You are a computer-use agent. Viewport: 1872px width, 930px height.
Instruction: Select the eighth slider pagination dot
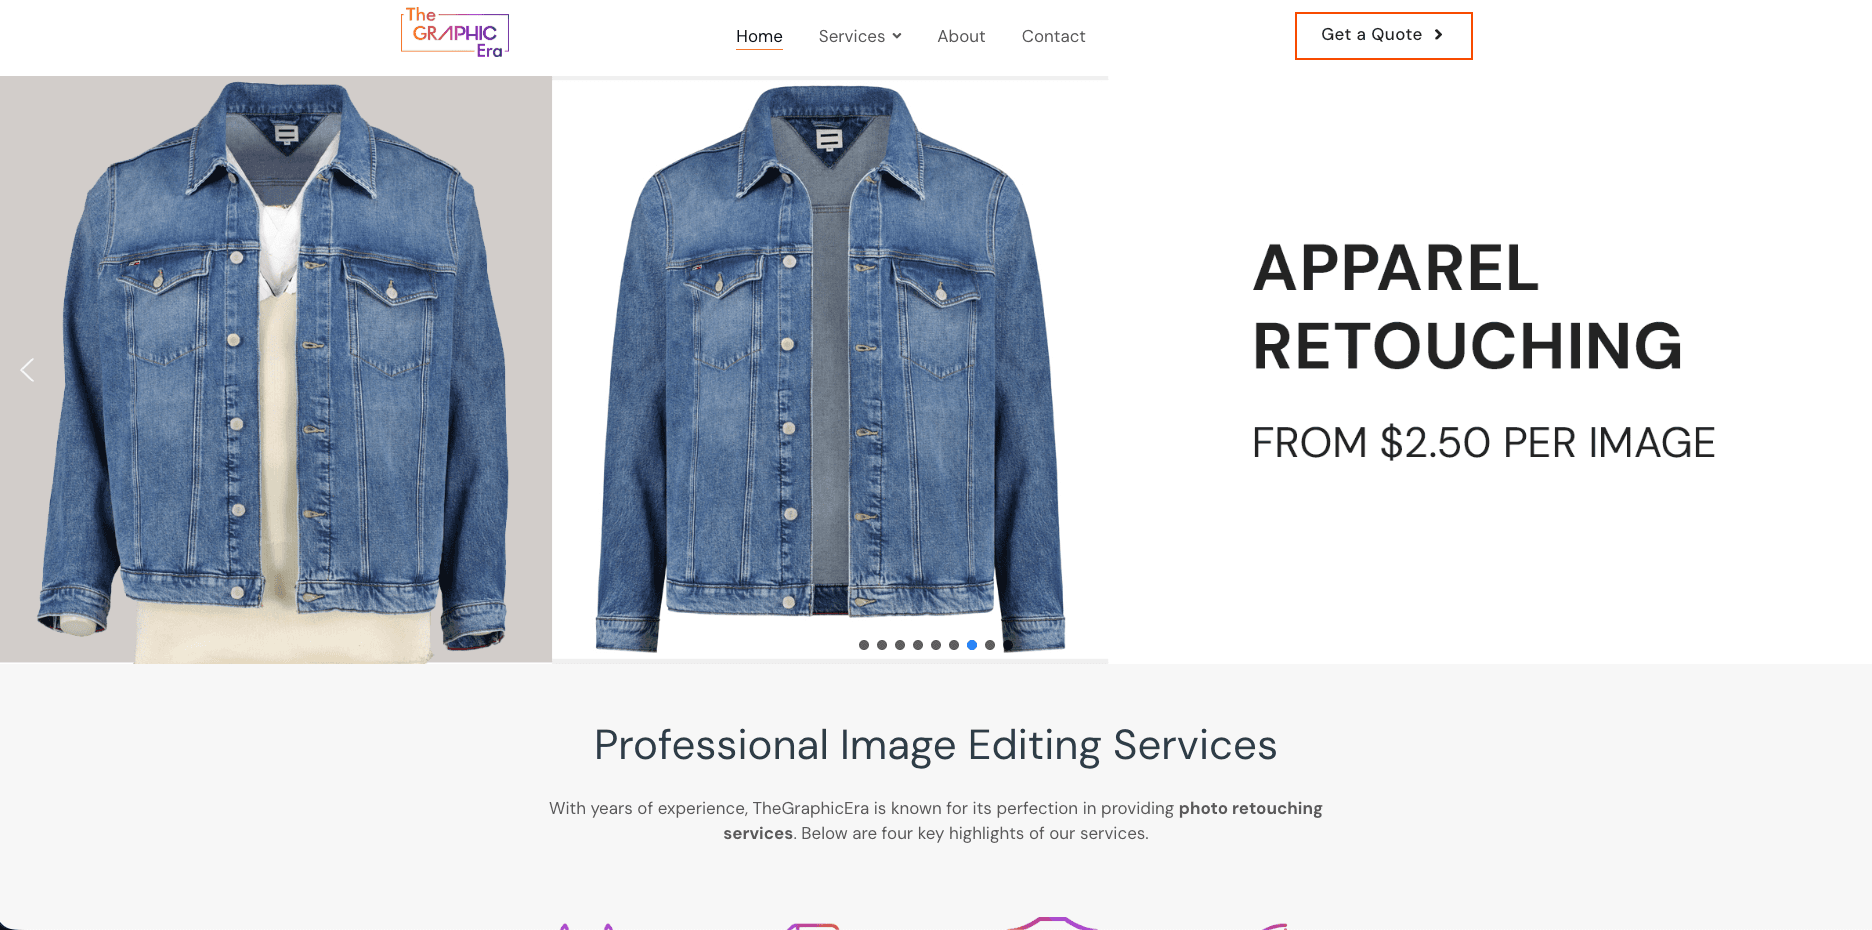click(x=990, y=645)
